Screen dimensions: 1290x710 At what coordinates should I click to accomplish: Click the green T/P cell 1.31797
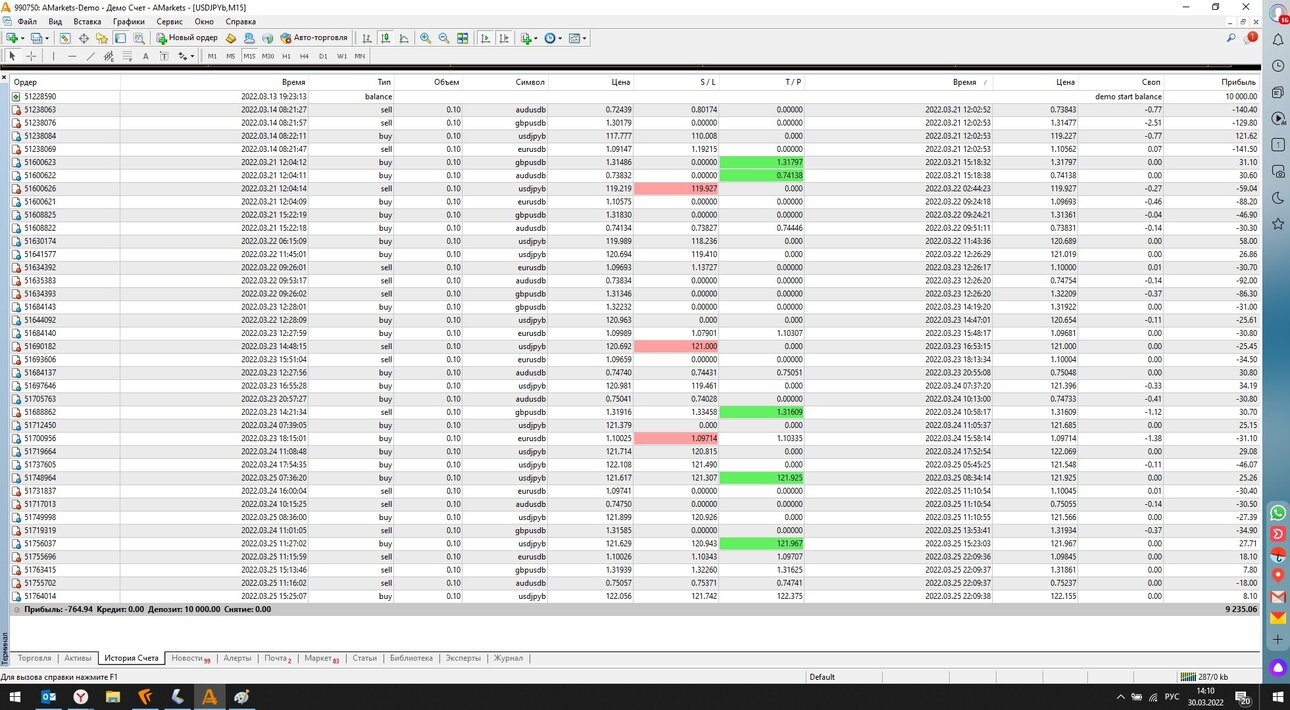coord(761,162)
